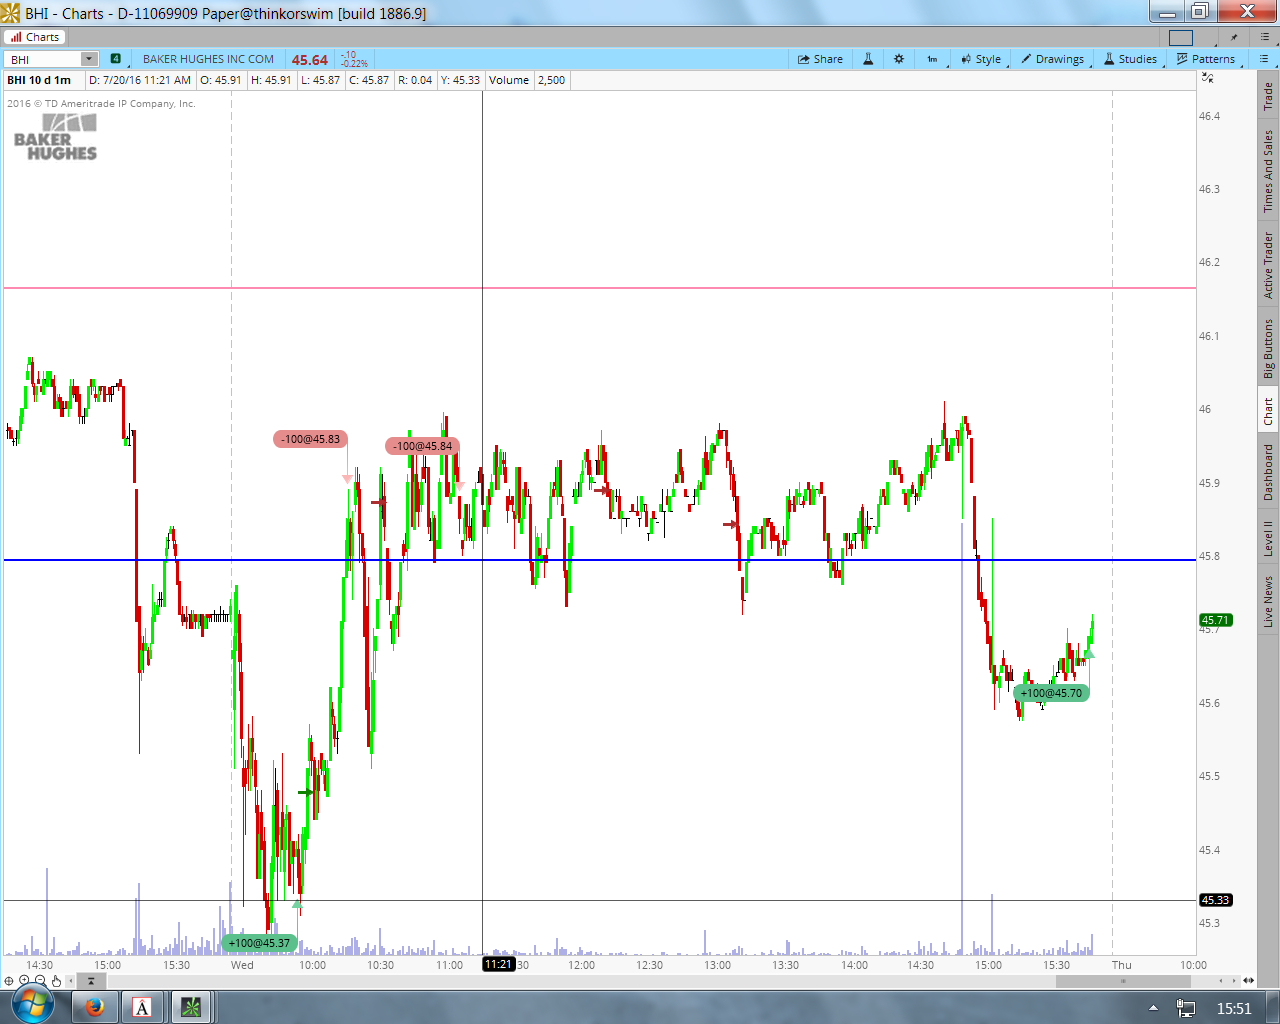Click the pin icon near grid selector

coord(1235,37)
